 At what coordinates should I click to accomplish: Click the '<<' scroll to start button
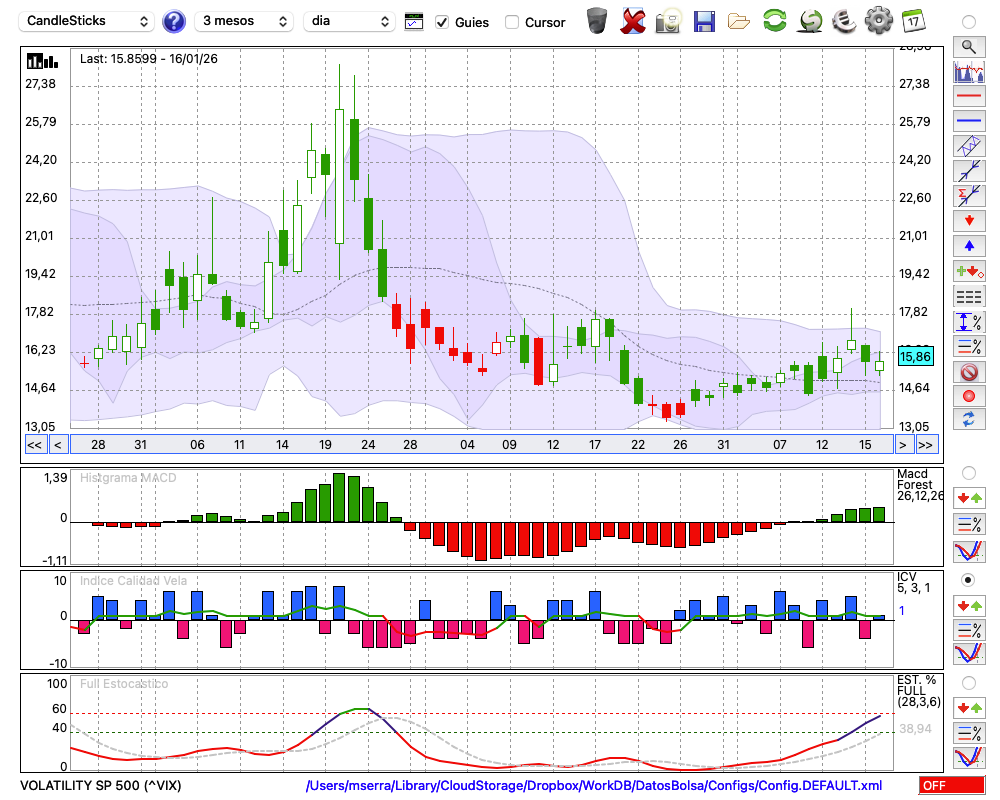tap(34, 444)
